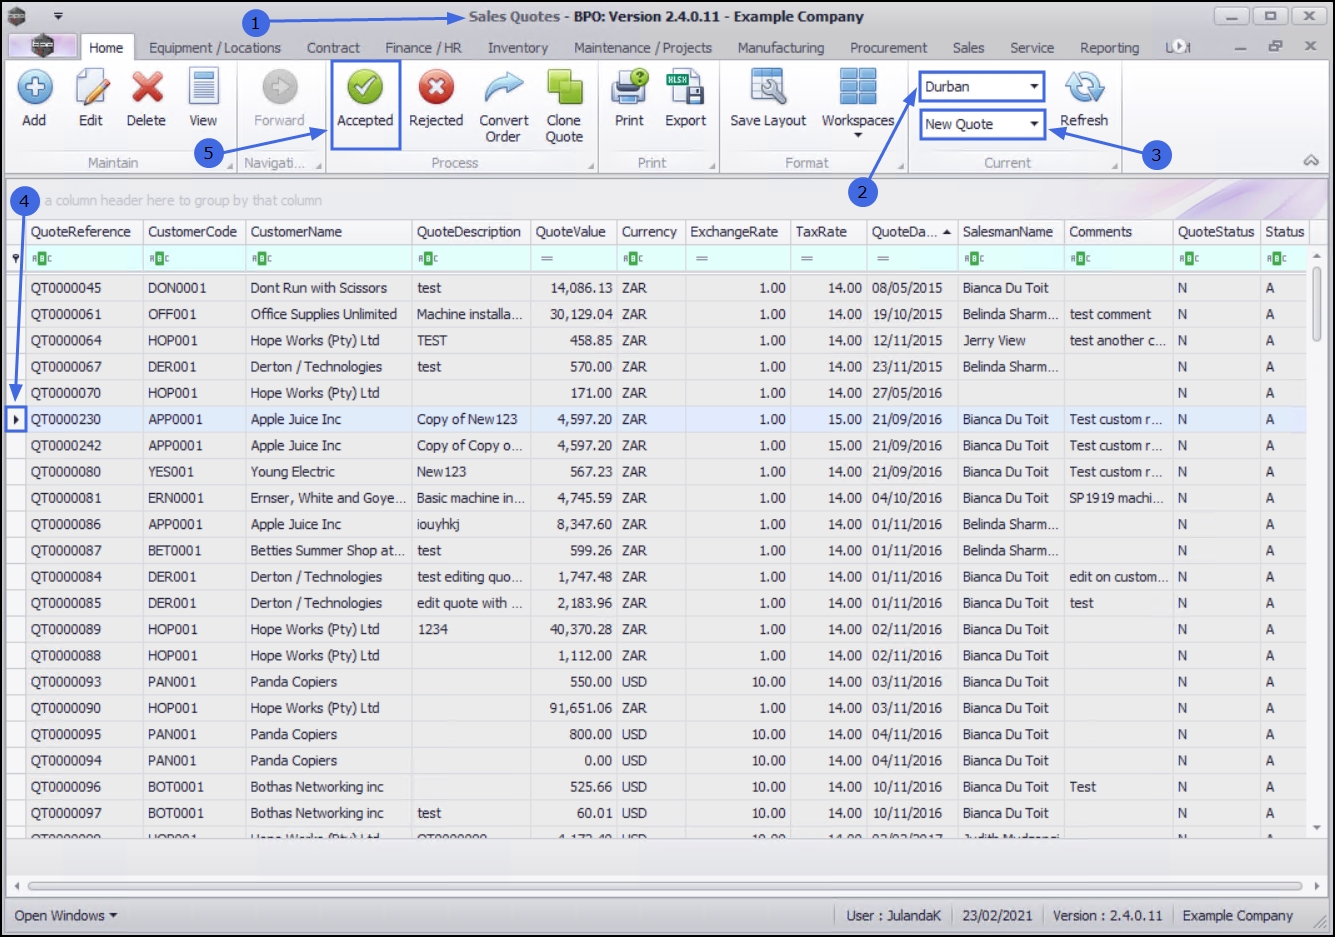Click the QuoteValue equals filter icon
This screenshot has height=937, width=1335.
coord(547,258)
